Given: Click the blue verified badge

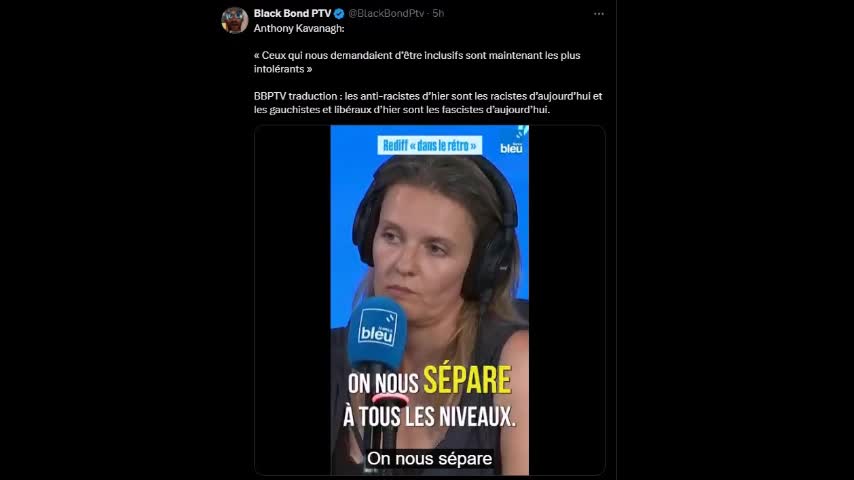Looking at the screenshot, I should point(339,14).
